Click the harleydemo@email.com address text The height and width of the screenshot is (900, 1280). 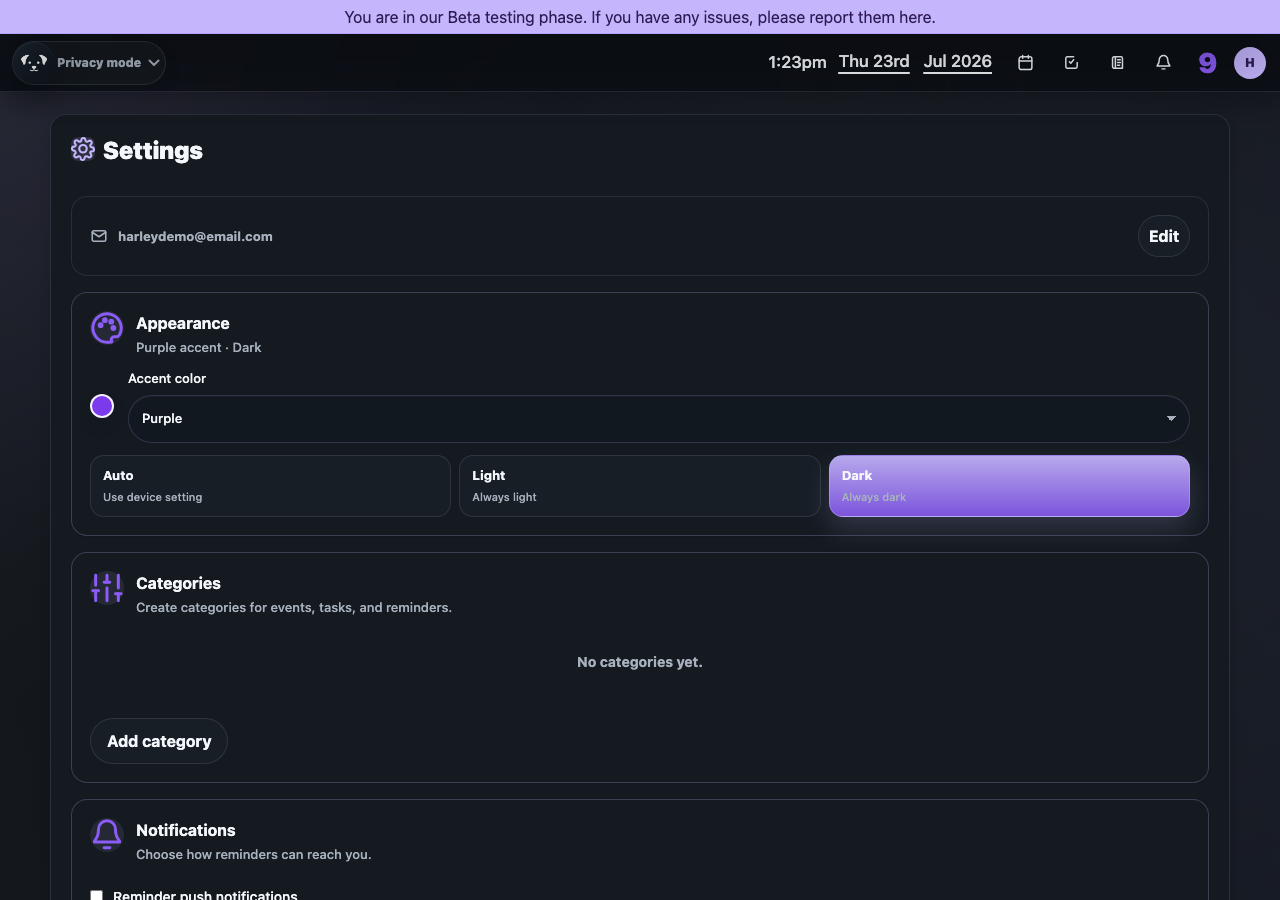tap(195, 236)
